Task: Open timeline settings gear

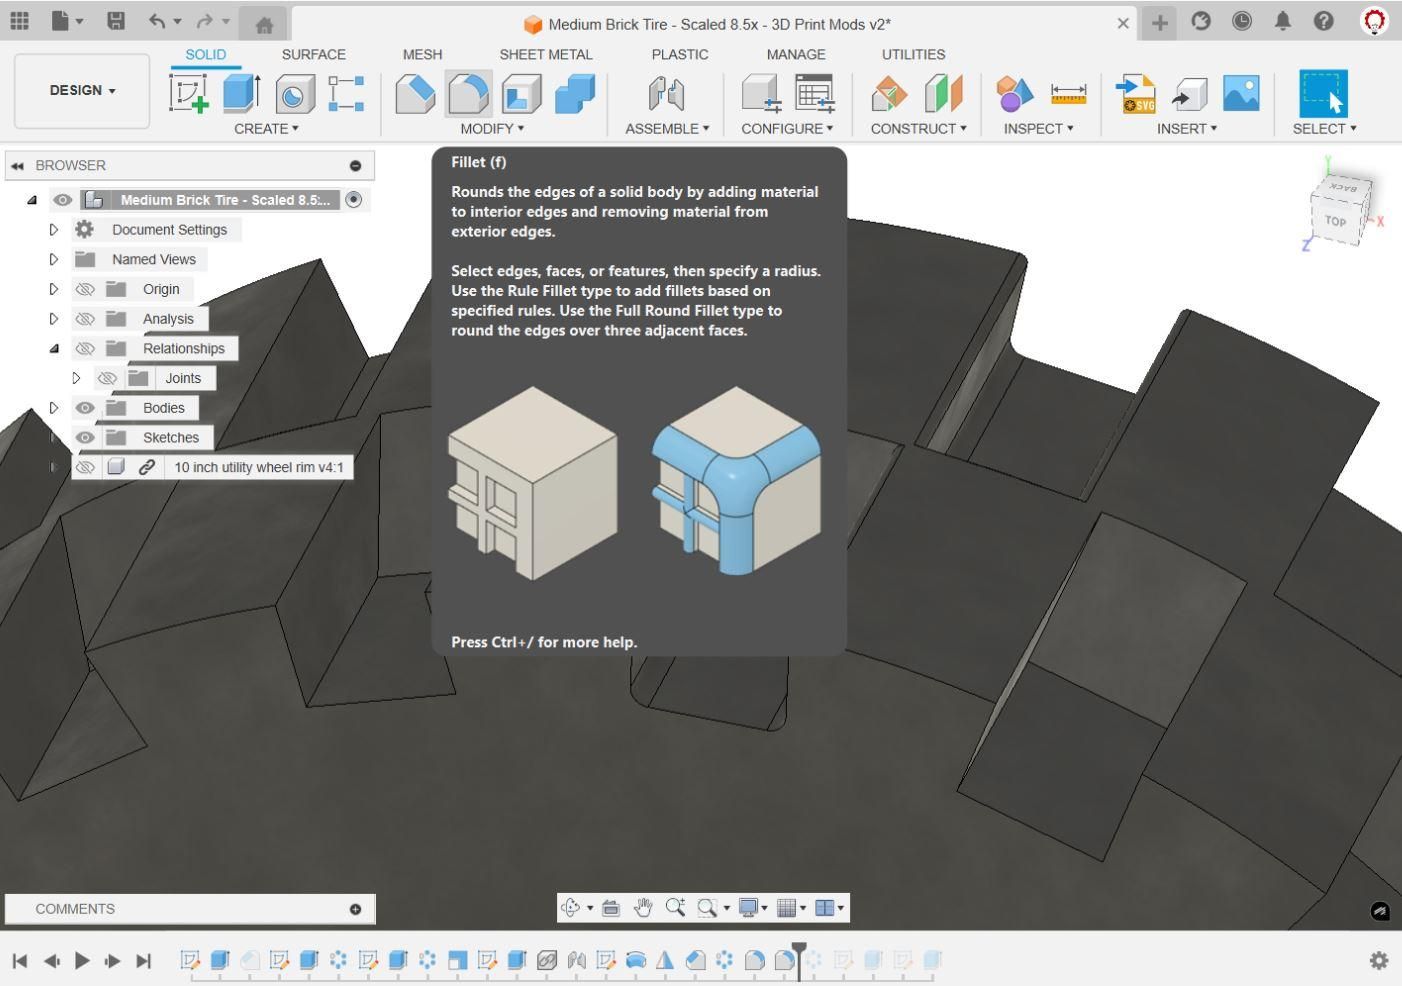Action: coord(1379,960)
